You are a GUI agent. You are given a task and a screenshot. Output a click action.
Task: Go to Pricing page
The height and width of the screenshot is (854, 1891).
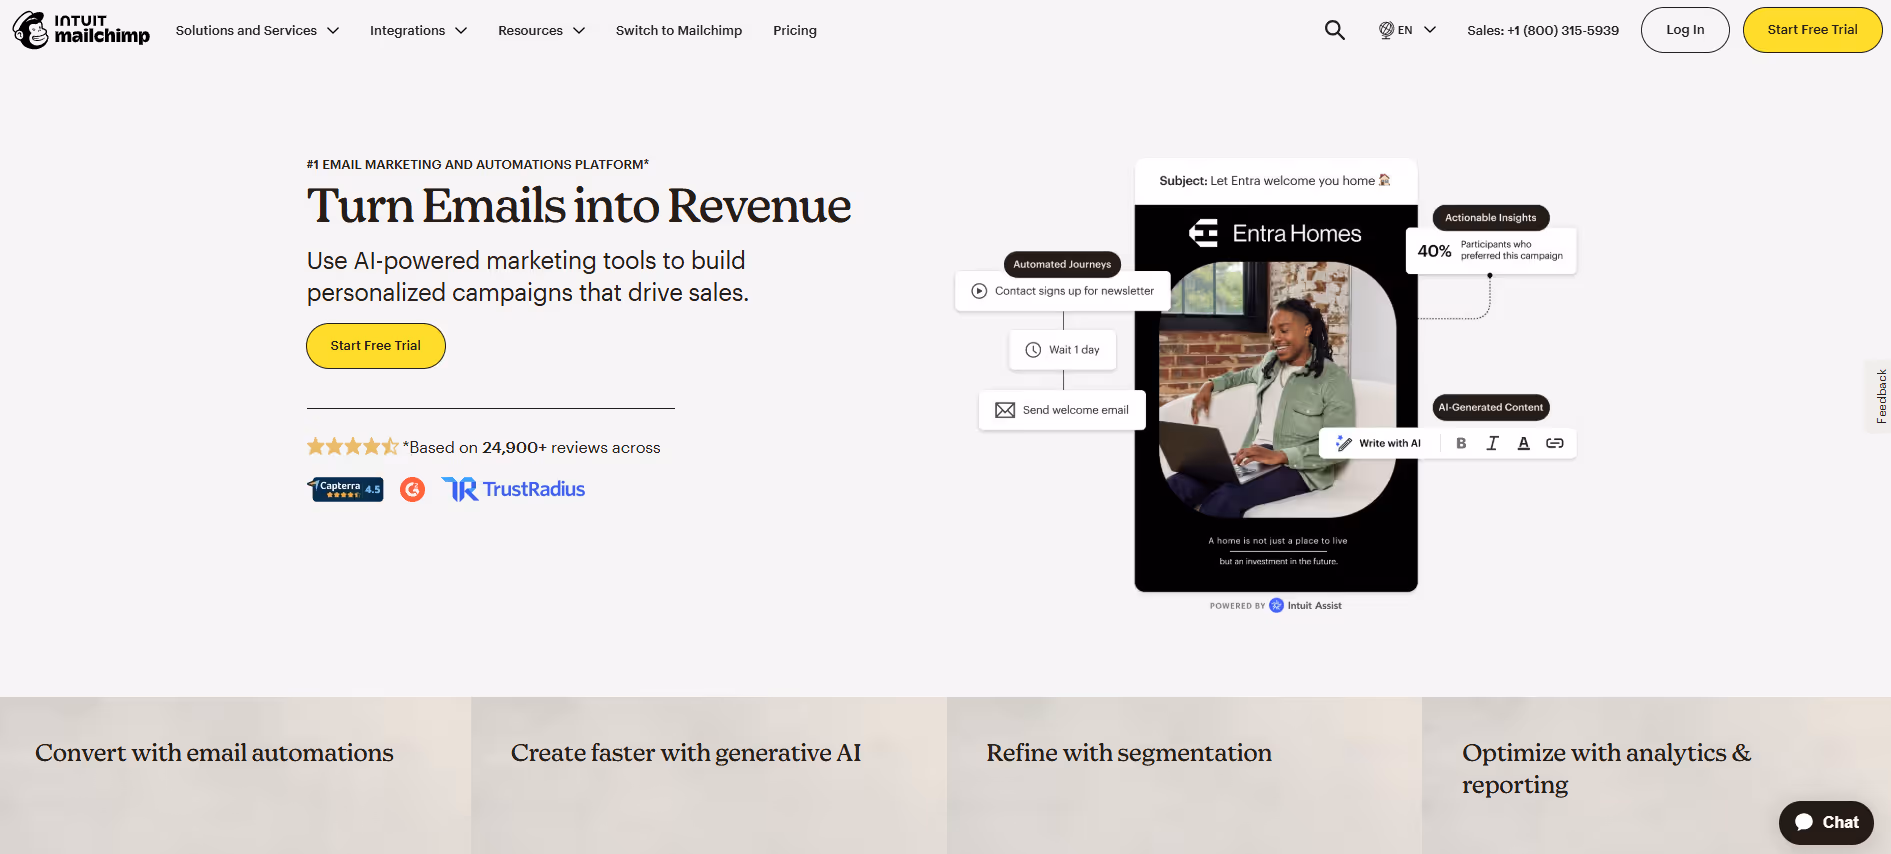point(795,30)
